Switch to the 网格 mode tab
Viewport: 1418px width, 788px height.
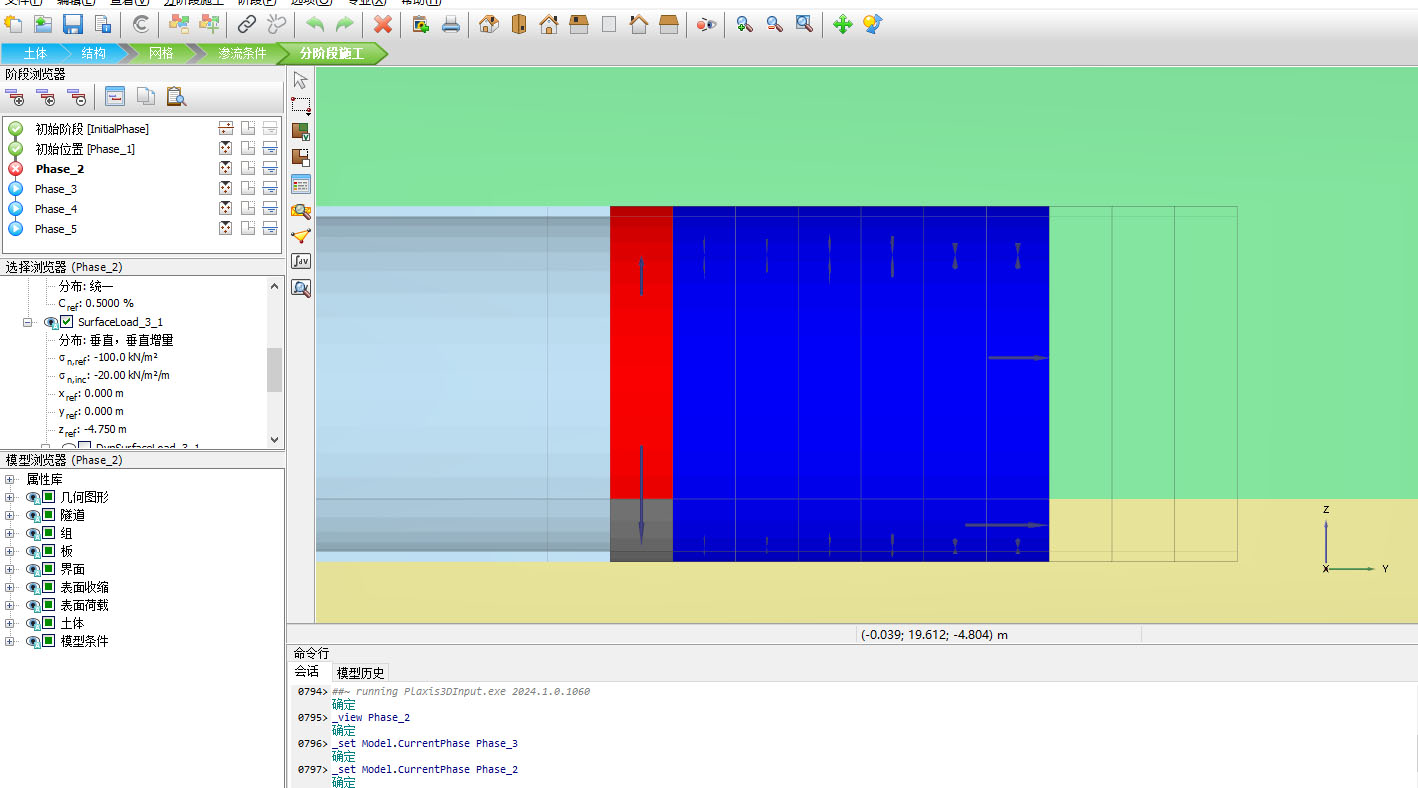point(161,53)
